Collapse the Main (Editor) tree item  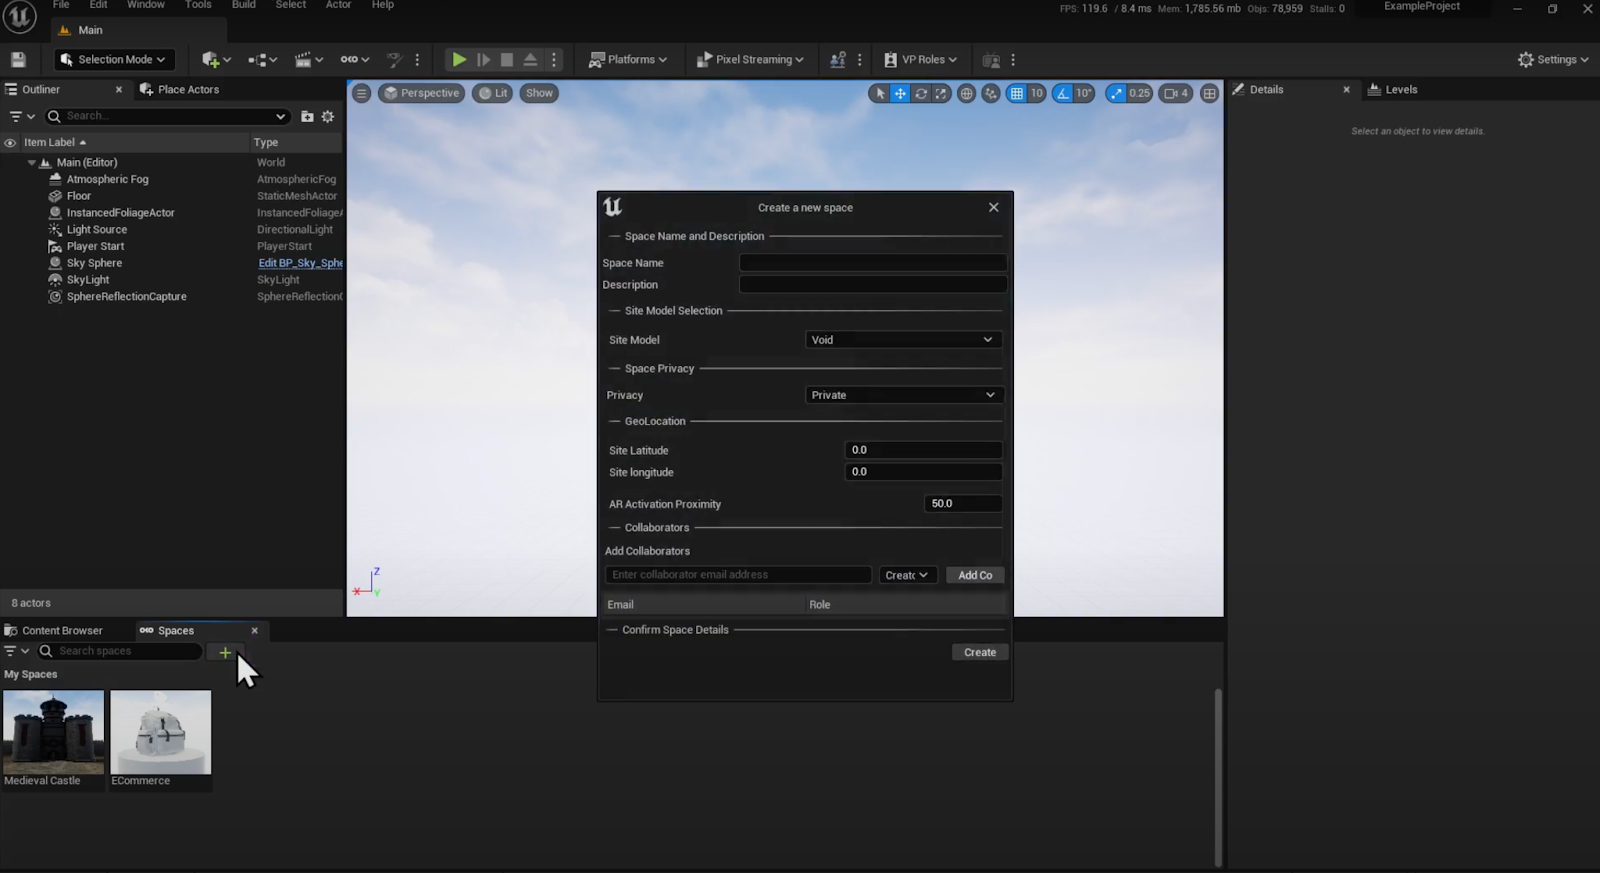tap(32, 163)
